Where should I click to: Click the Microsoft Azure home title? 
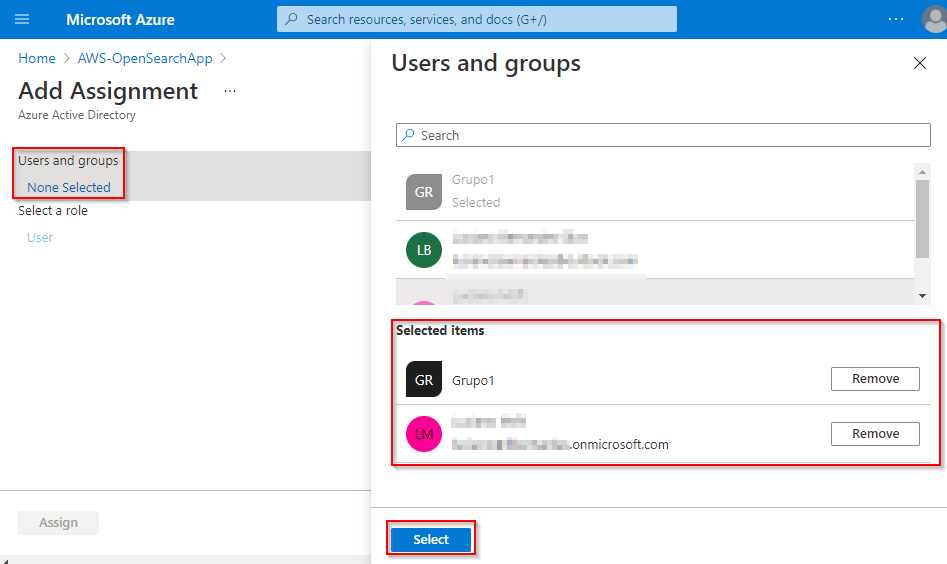(120, 19)
